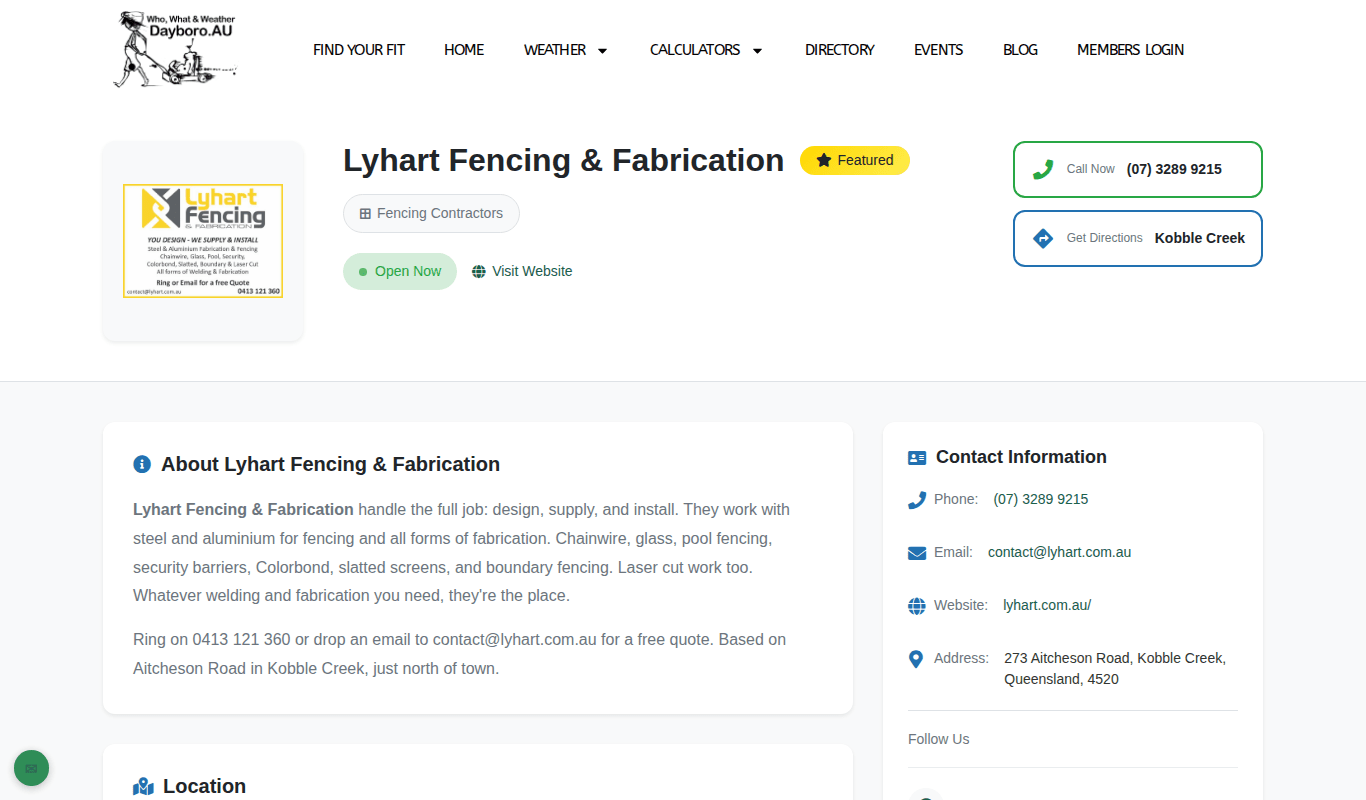Click the blue directions arrow icon
The height and width of the screenshot is (800, 1366).
coord(1043,238)
